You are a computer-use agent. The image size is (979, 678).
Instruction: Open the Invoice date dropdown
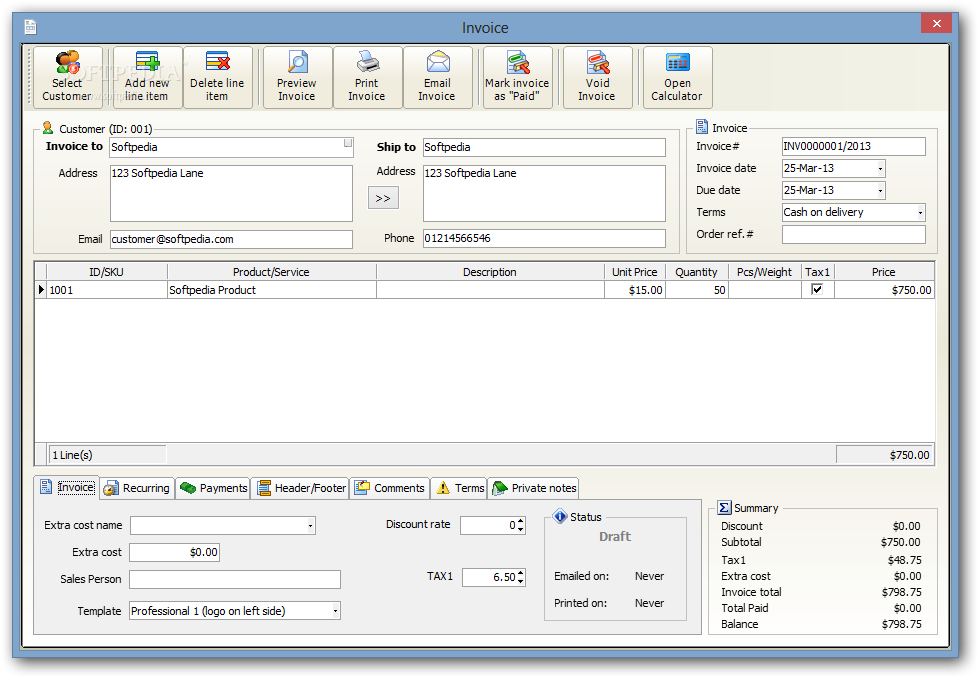[x=880, y=169]
